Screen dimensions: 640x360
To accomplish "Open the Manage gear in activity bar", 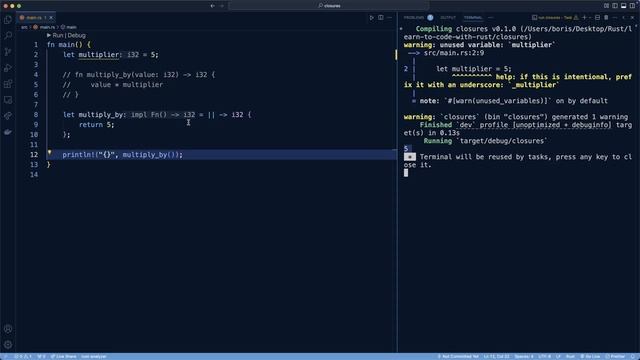I will coord(8,345).
